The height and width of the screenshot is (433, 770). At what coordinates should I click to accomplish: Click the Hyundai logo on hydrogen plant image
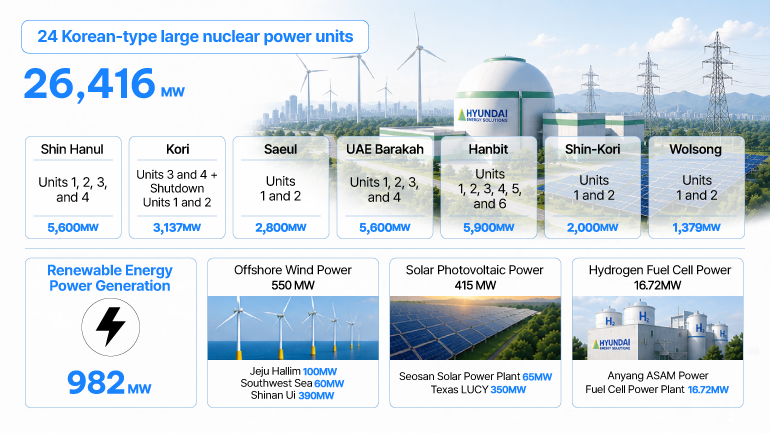click(x=611, y=344)
